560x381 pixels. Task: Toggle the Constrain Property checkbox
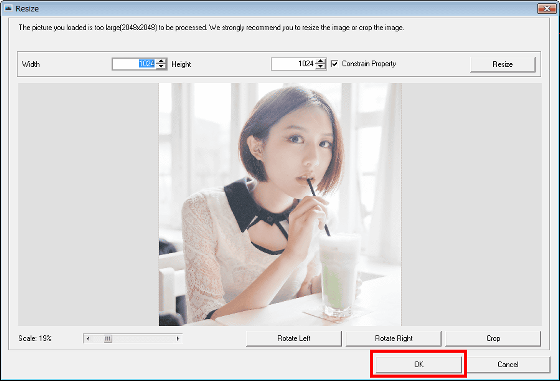tap(334, 64)
